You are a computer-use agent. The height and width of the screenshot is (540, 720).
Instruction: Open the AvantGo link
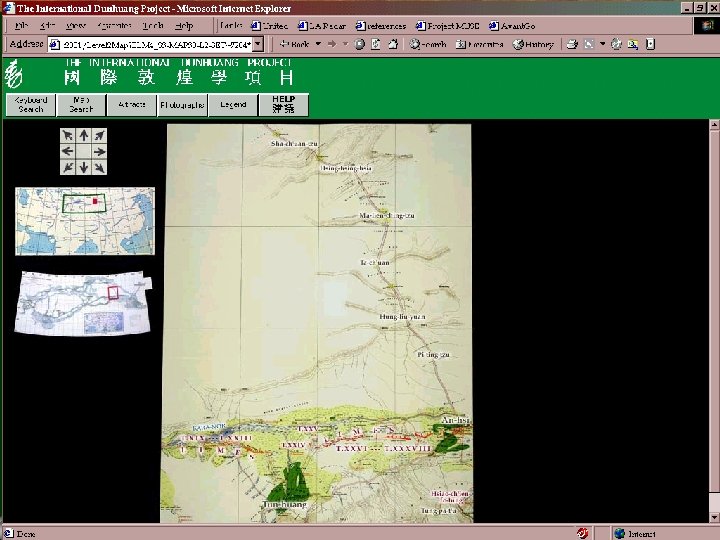point(512,26)
